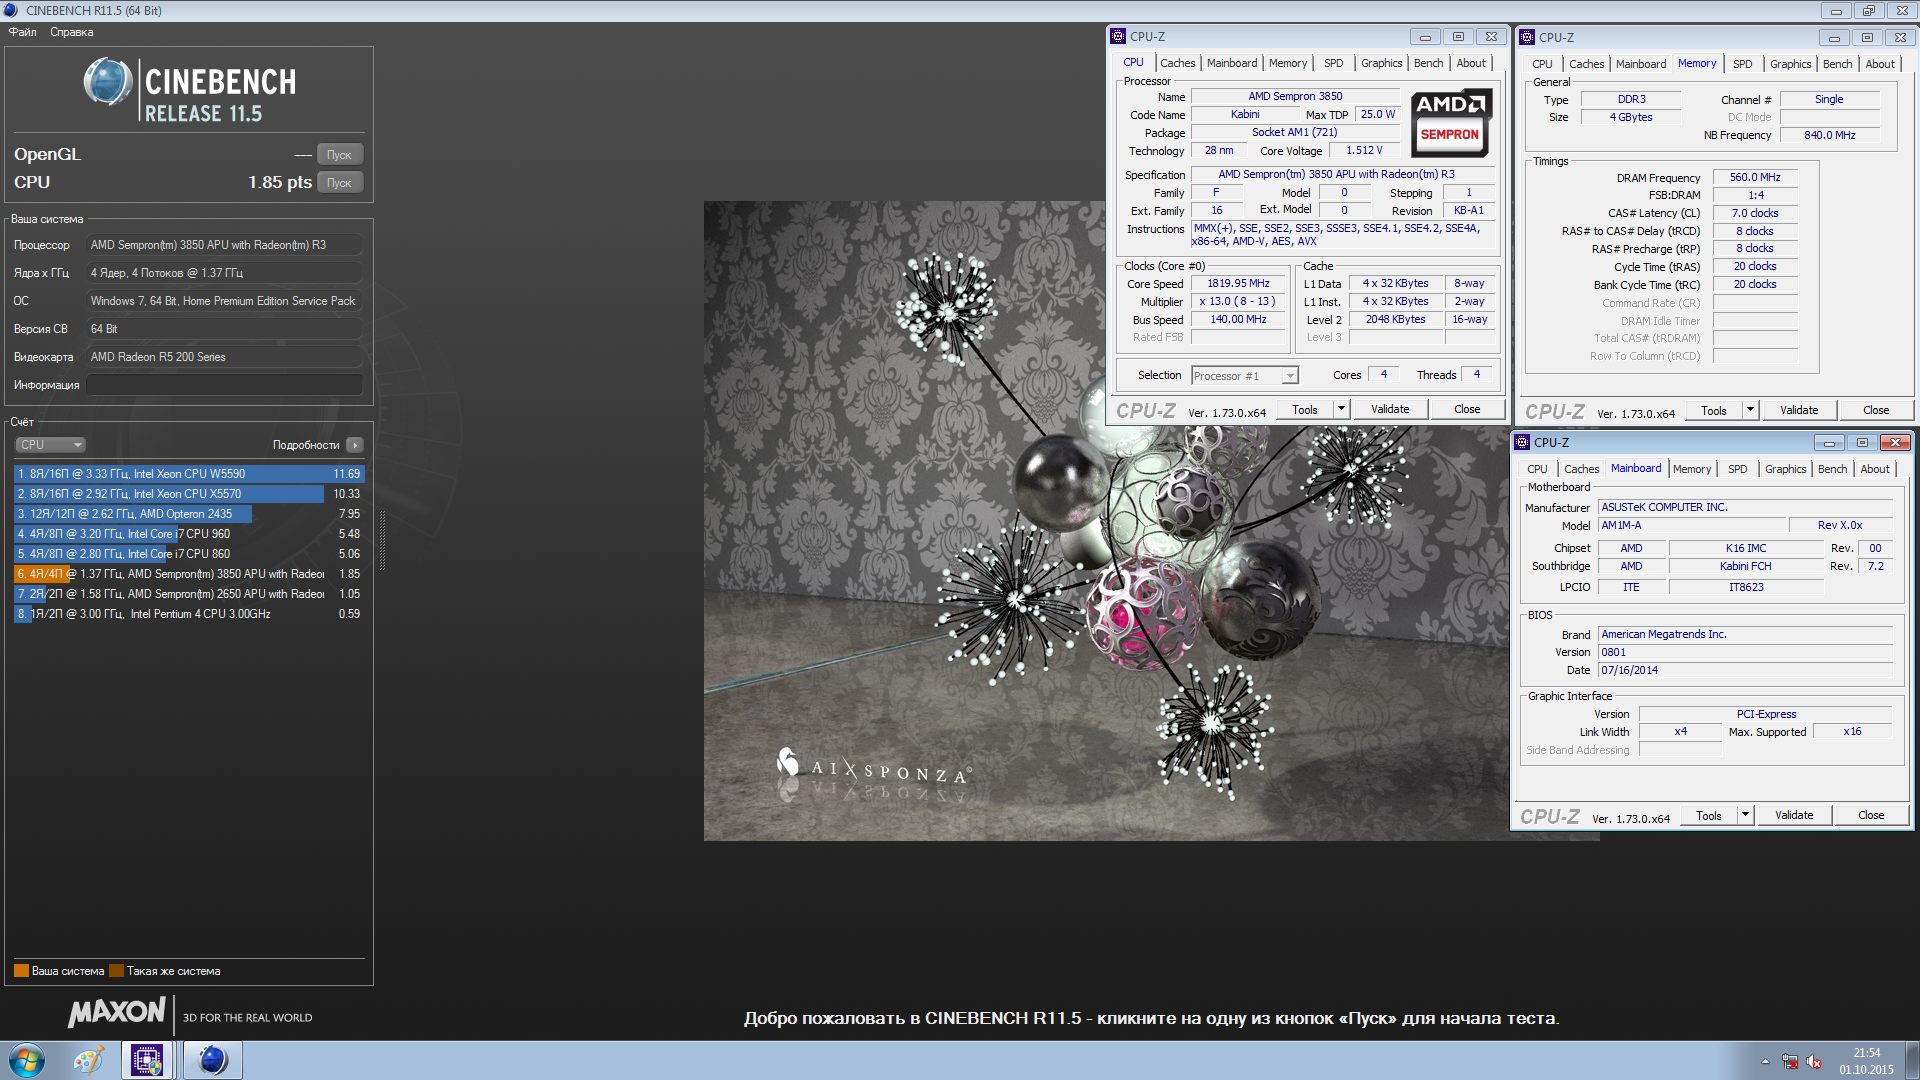Open the Paint icon in the taskbar
This screenshot has height=1080, width=1920.
pos(89,1060)
